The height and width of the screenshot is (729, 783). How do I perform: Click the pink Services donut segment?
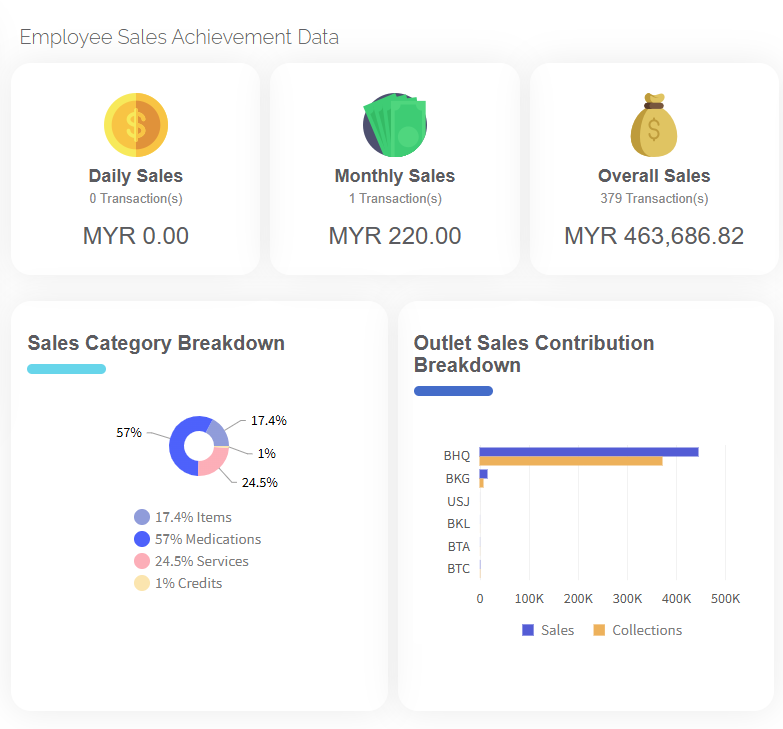click(212, 464)
